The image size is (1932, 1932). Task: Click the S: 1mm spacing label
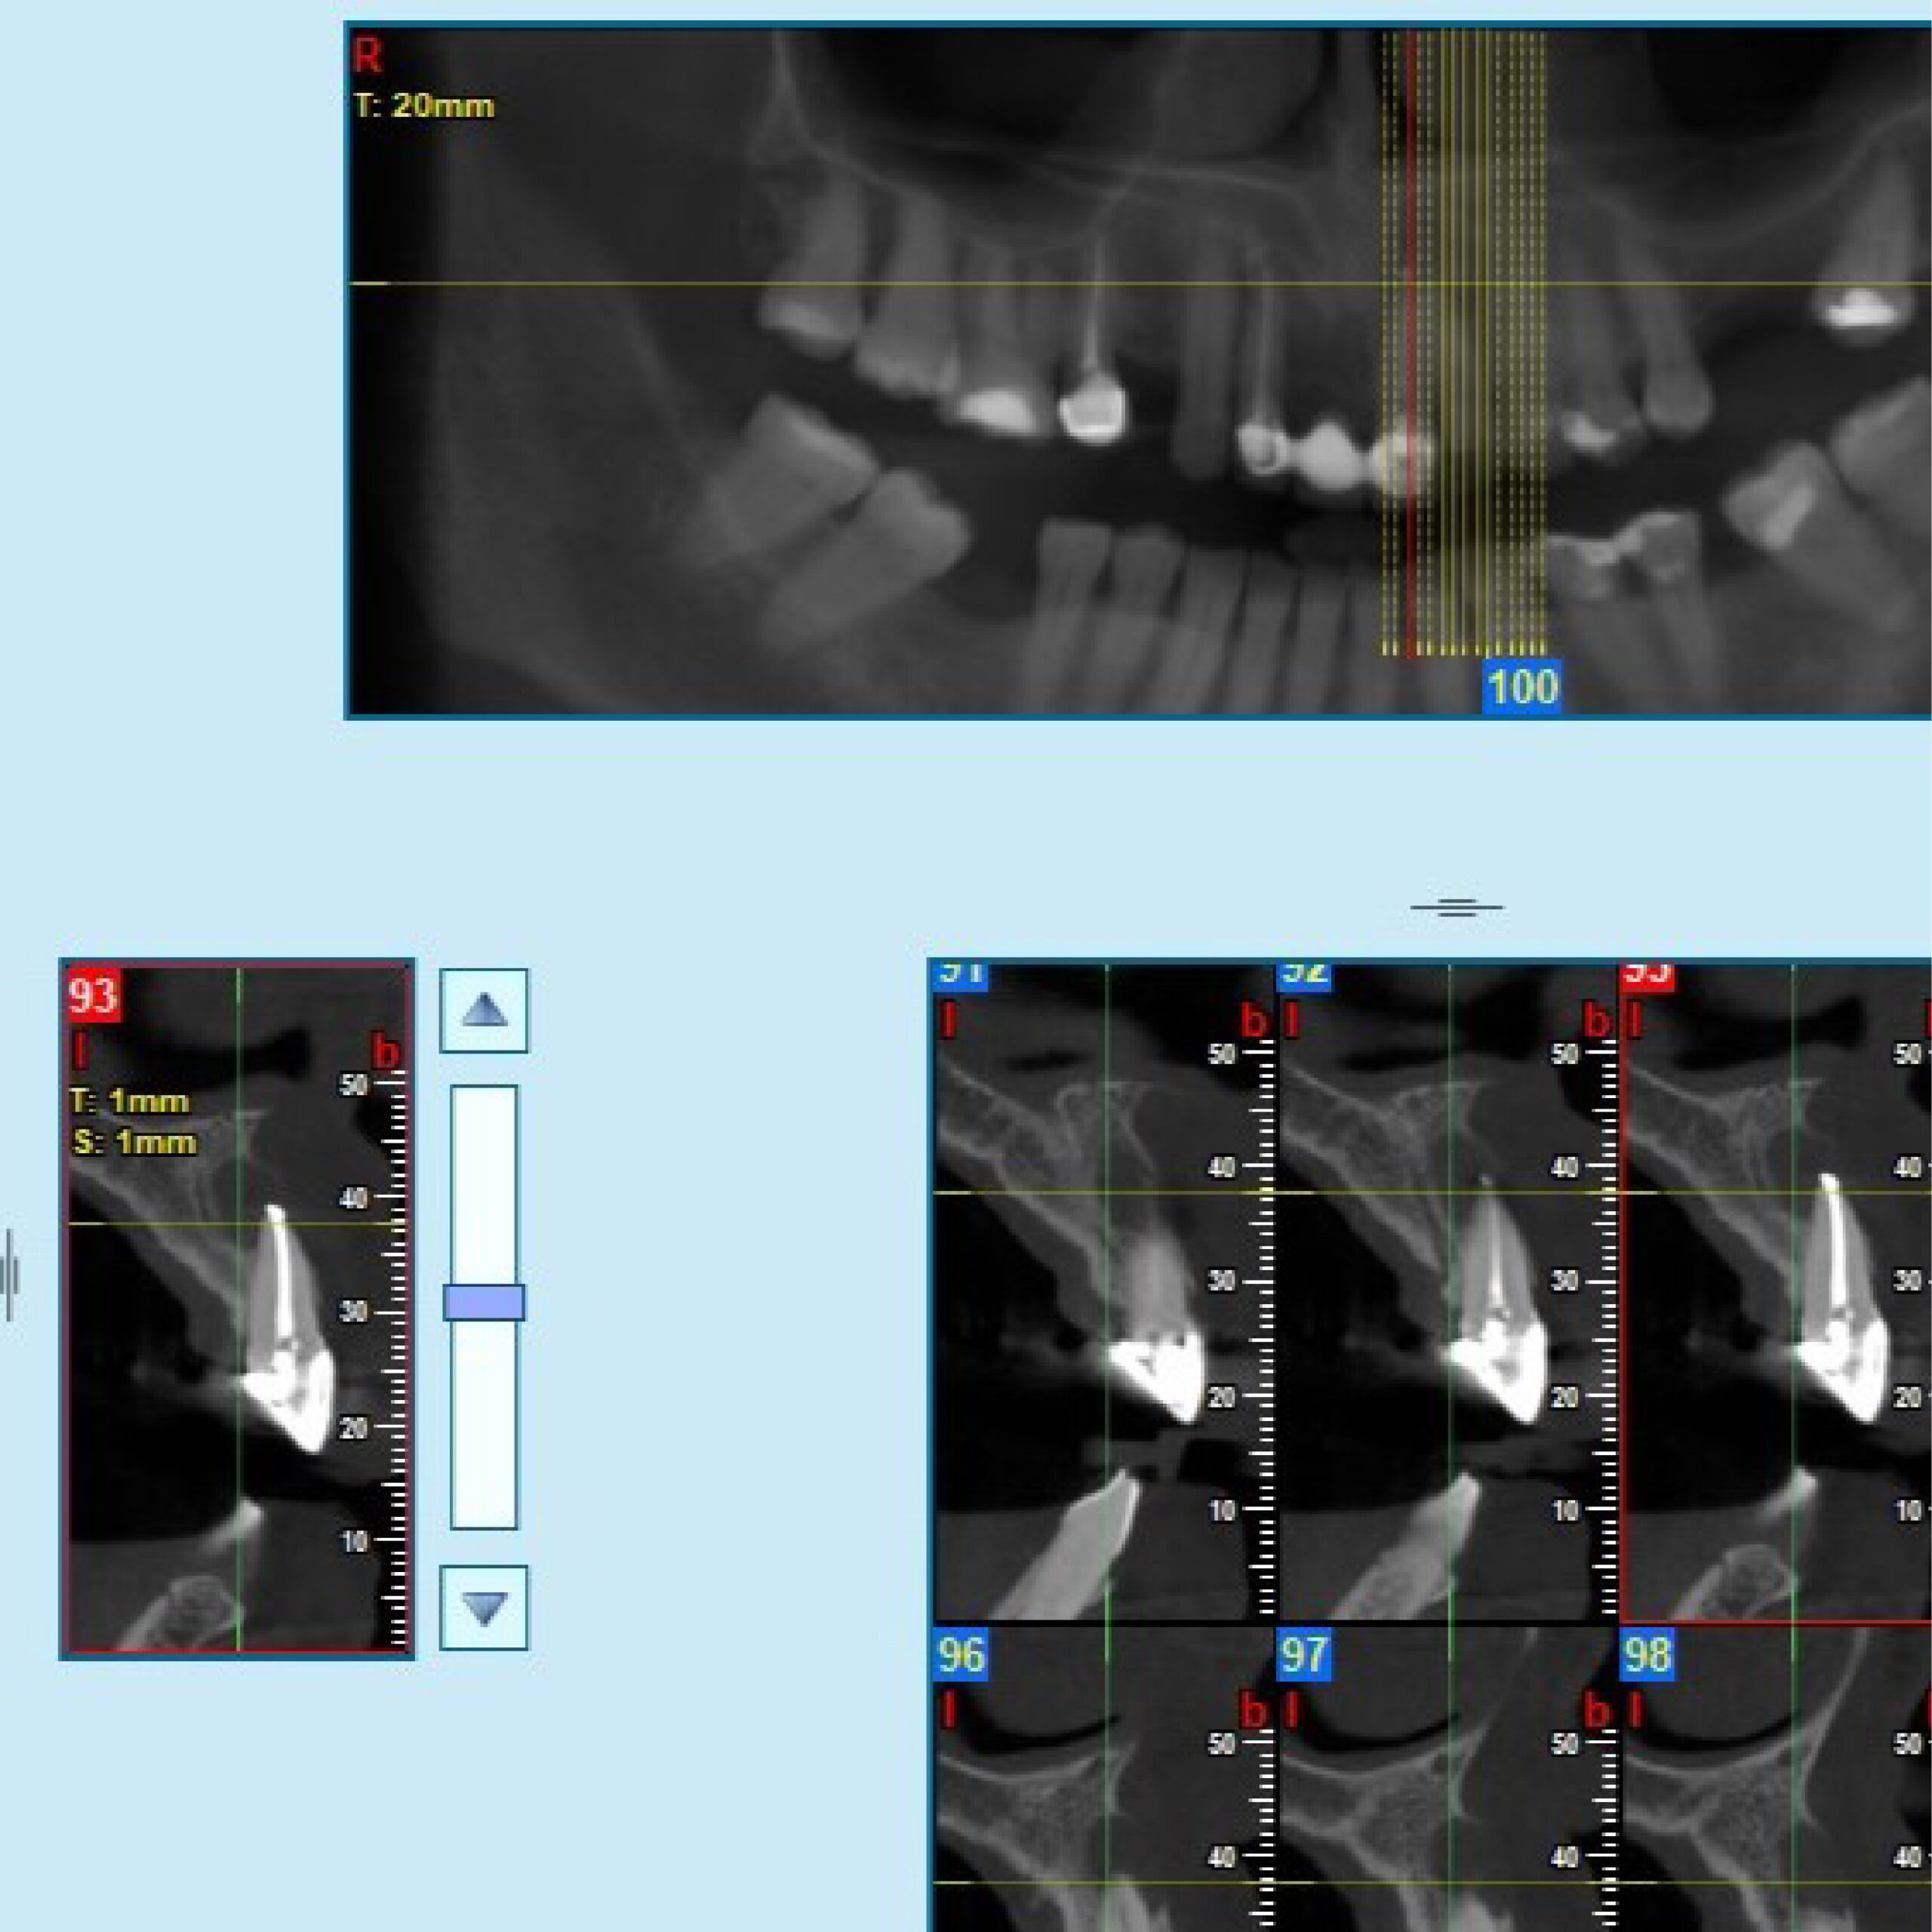click(x=134, y=1142)
